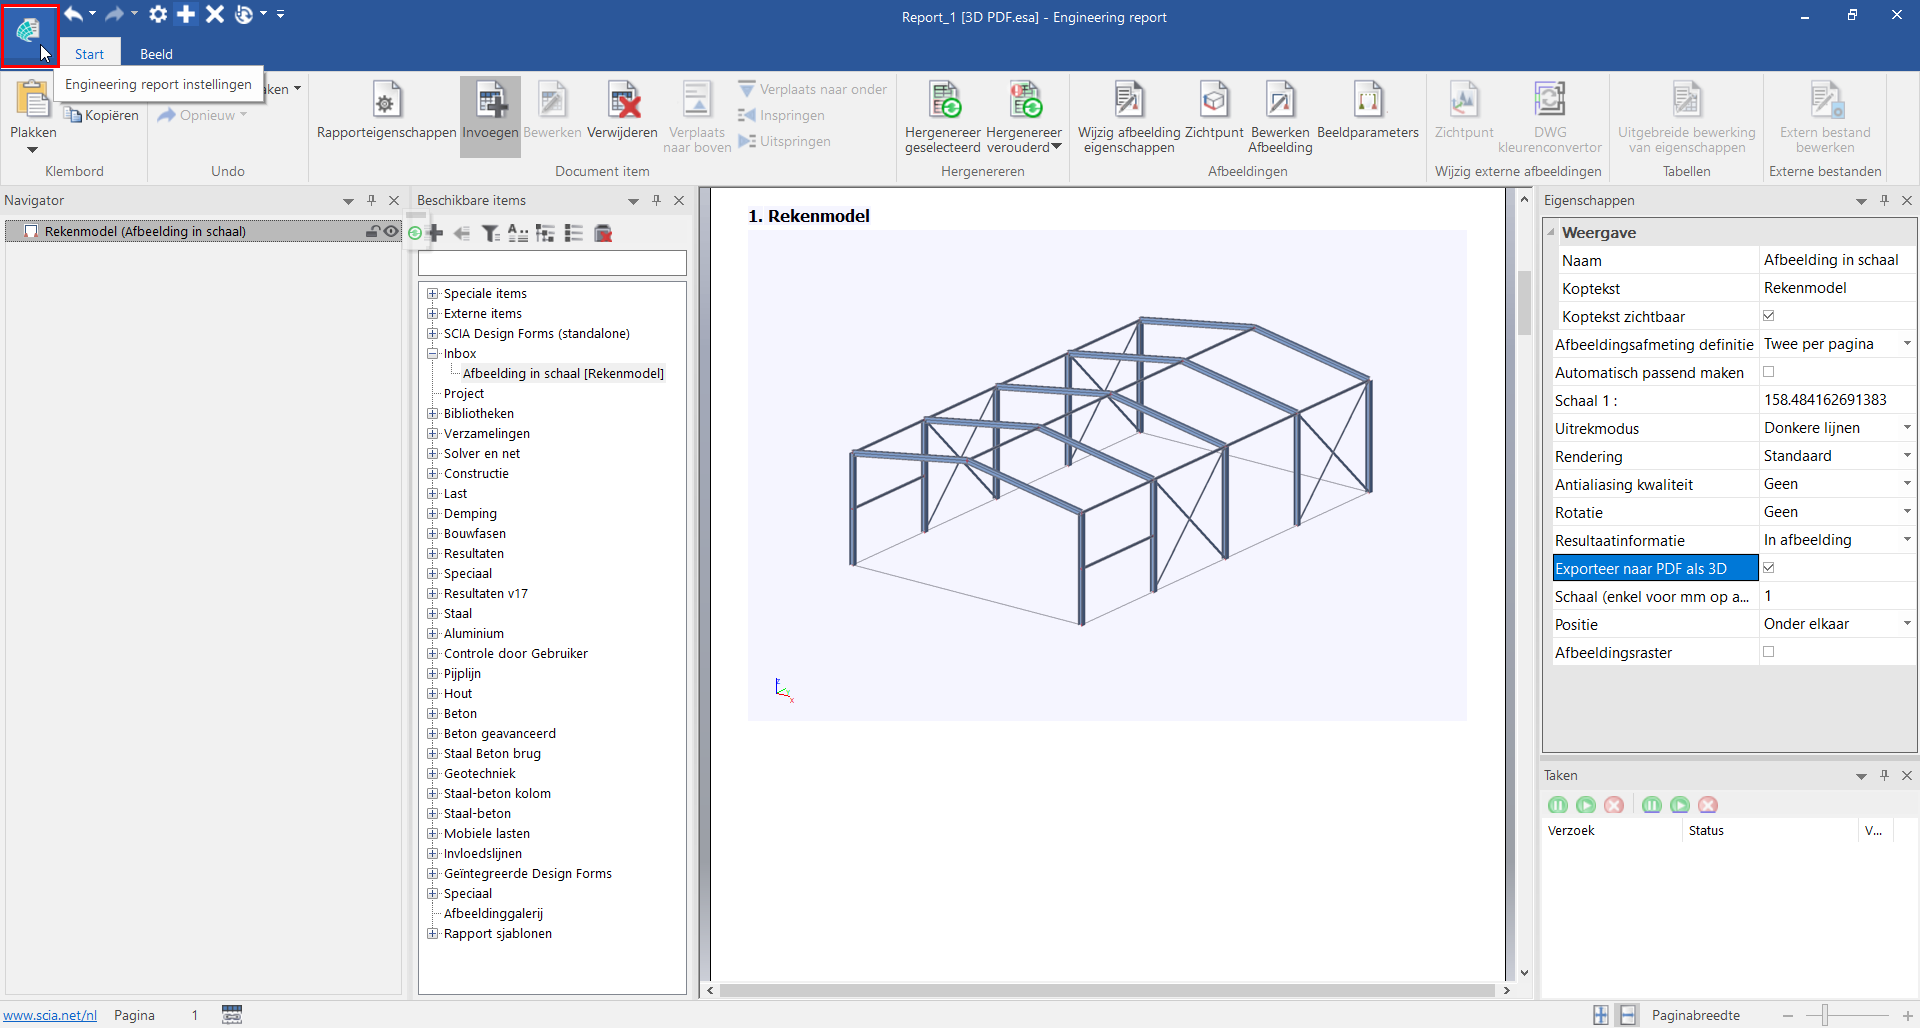Click the Rapporteigenschappen icon
This screenshot has width=1920, height=1028.
[x=386, y=102]
